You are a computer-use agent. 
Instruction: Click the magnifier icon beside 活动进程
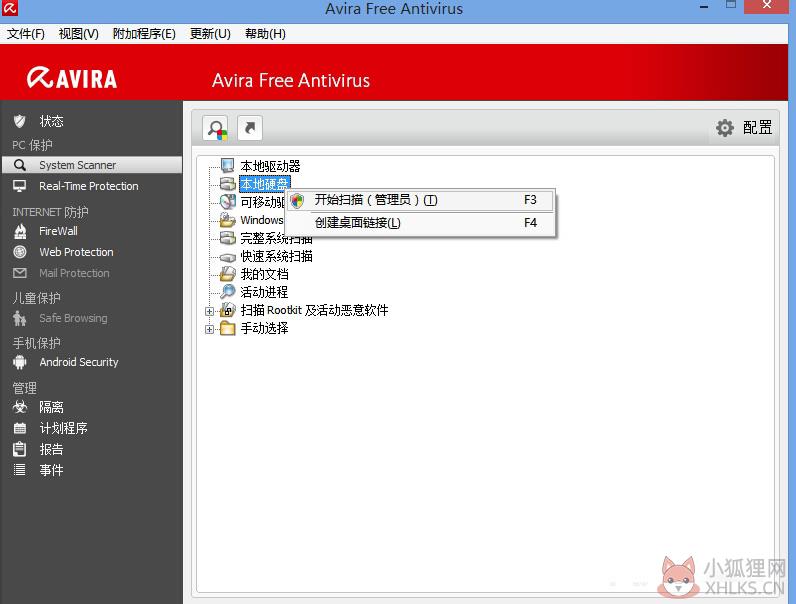[x=227, y=292]
